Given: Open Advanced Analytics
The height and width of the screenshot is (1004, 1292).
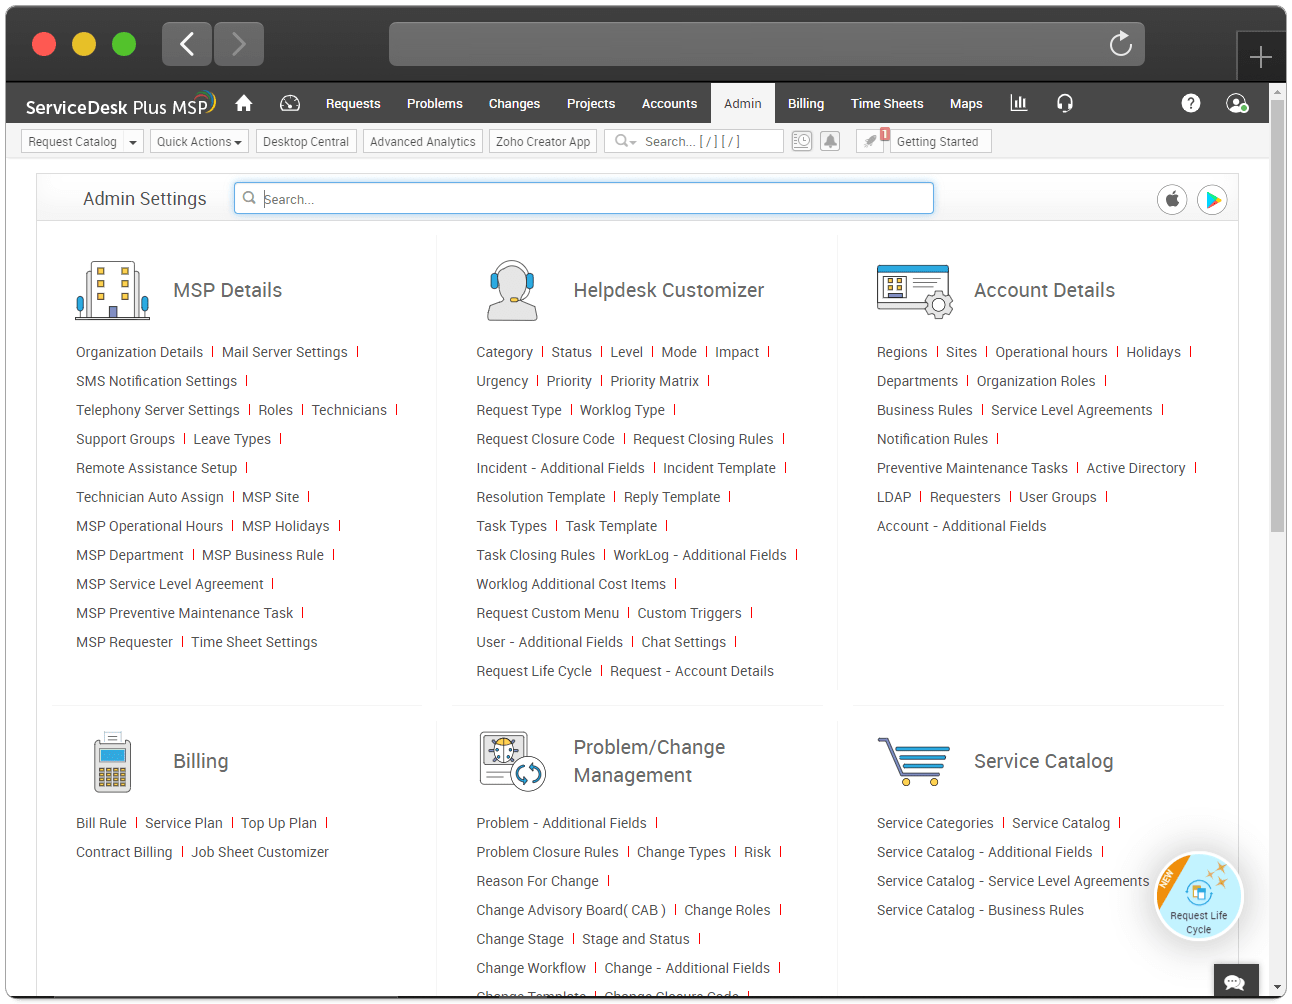Looking at the screenshot, I should (423, 142).
